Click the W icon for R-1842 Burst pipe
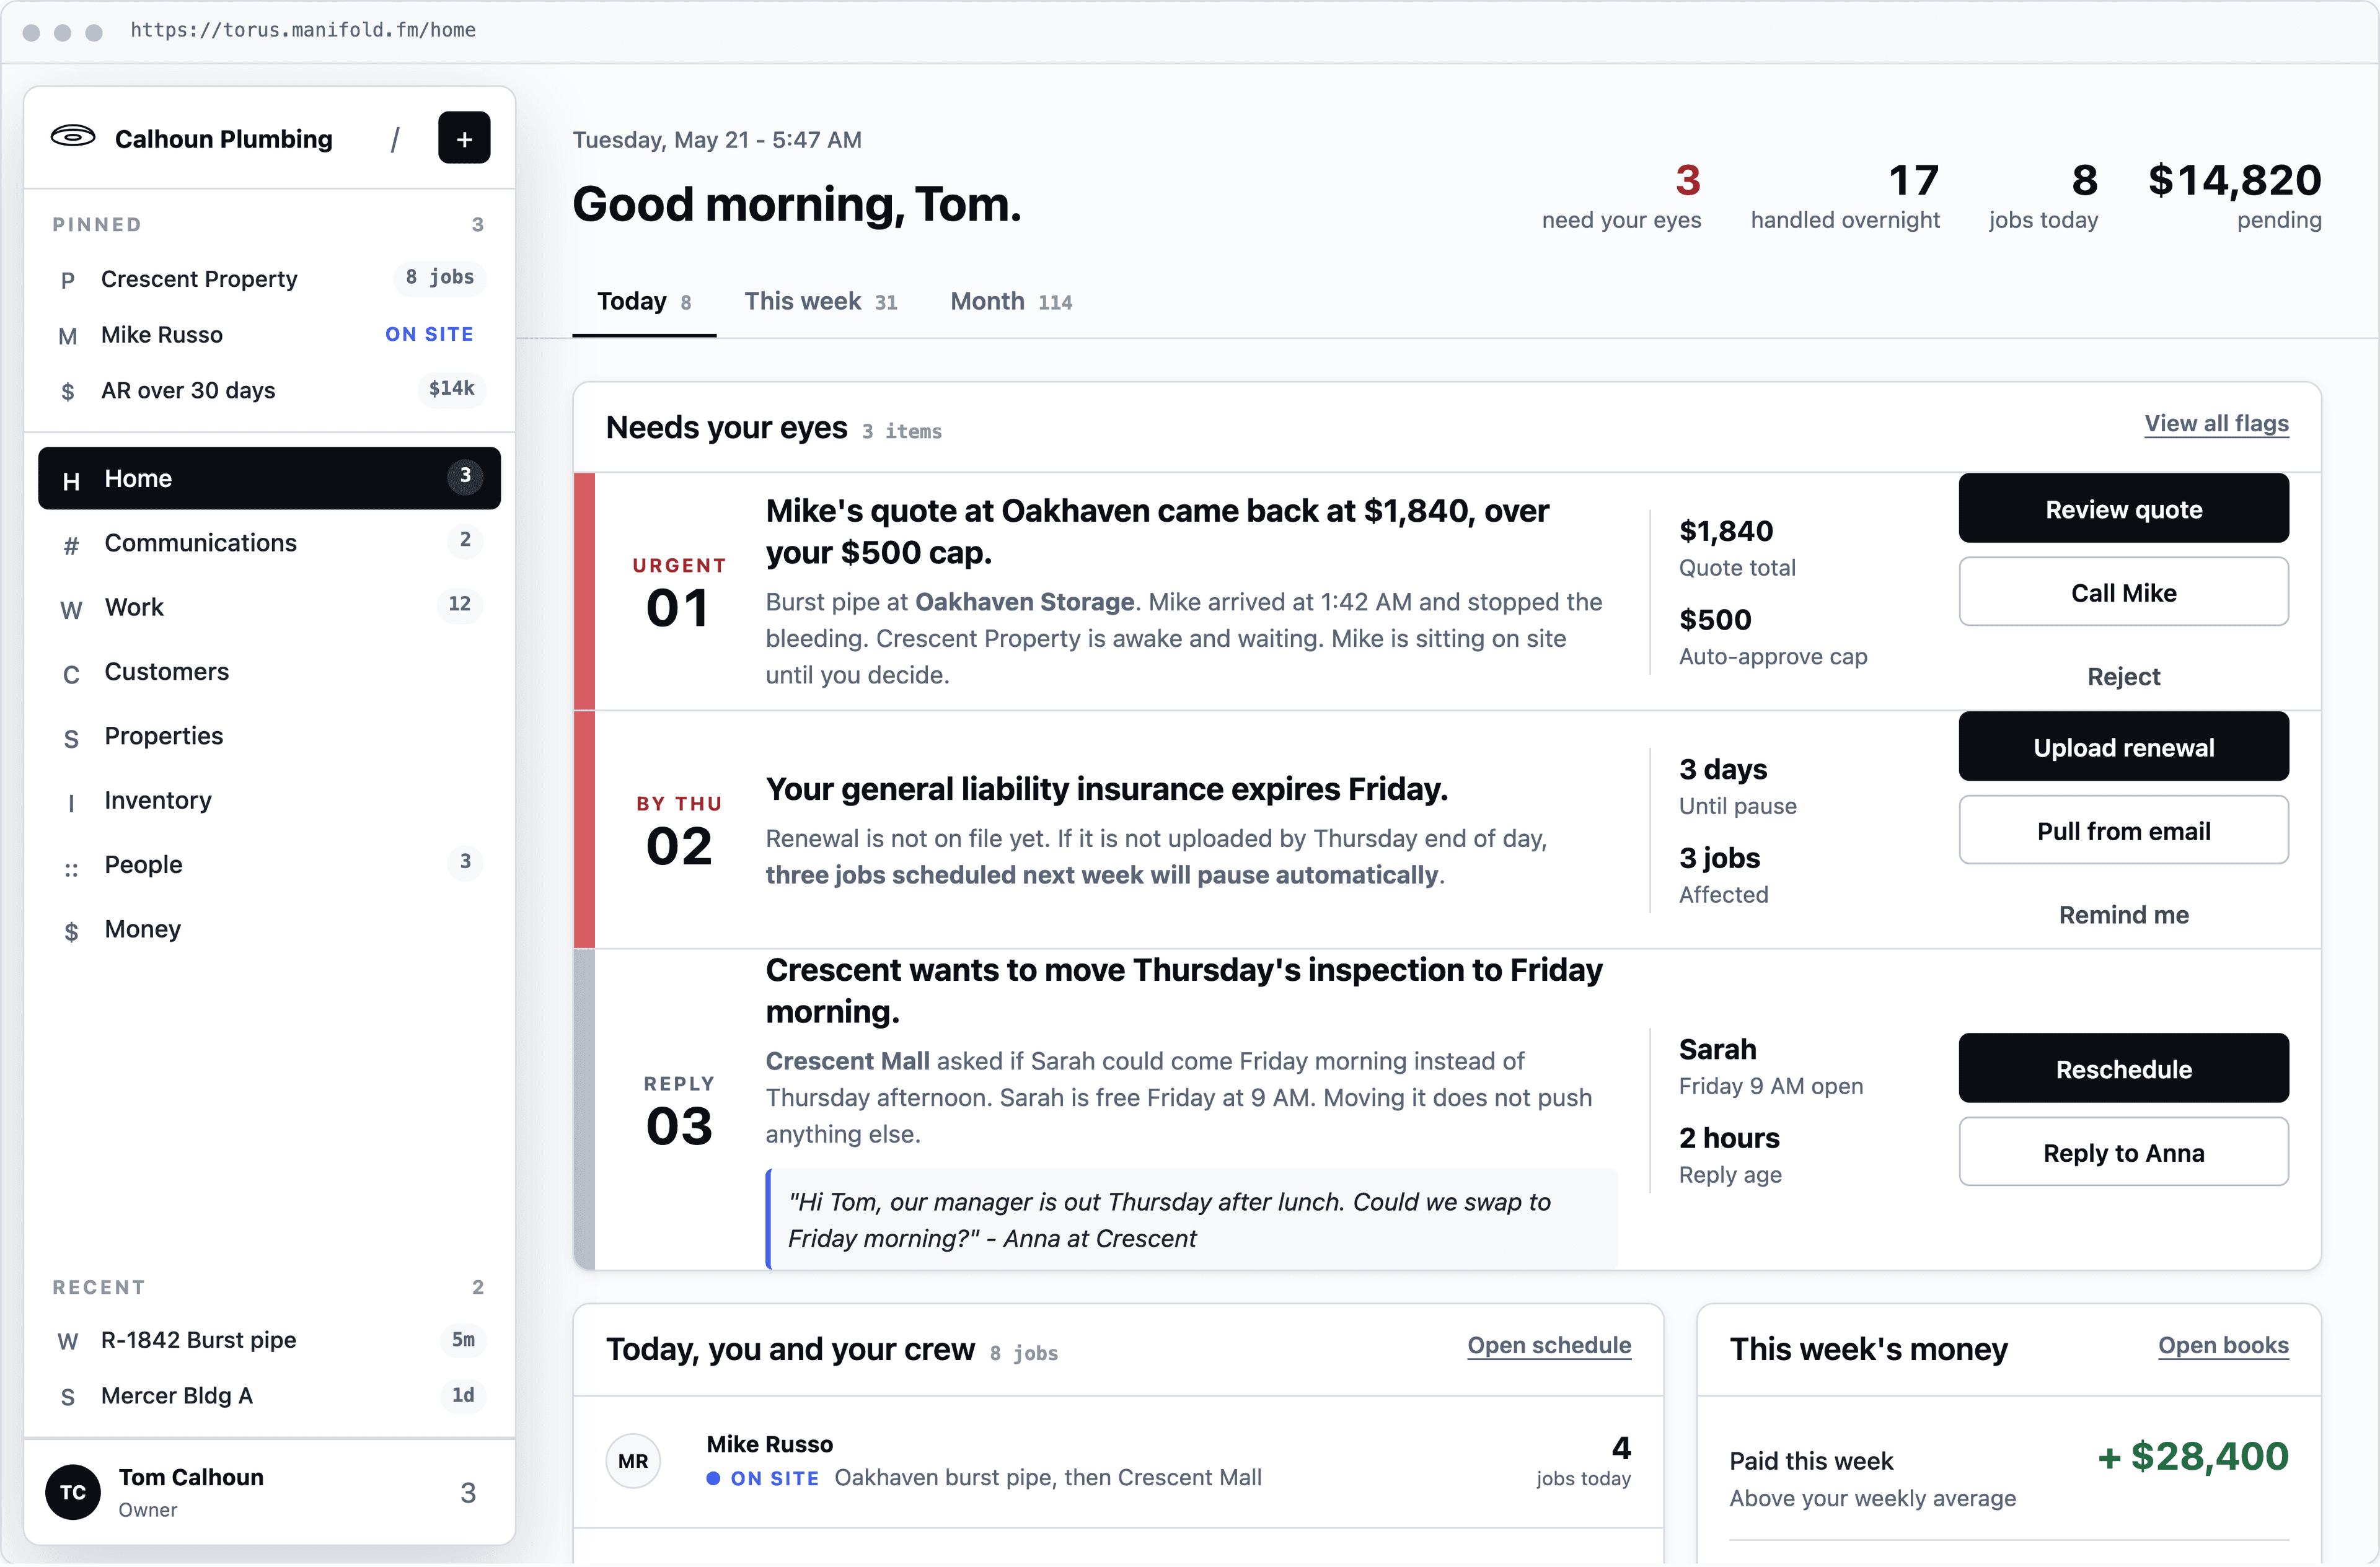 click(x=68, y=1342)
